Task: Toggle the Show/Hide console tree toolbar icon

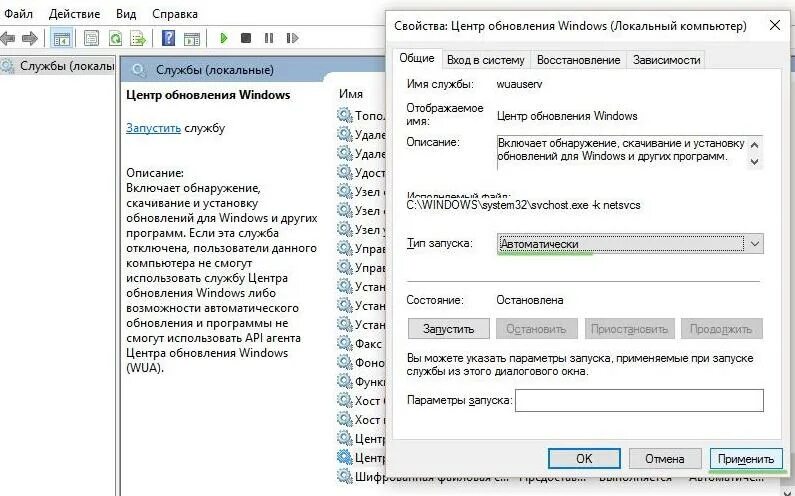Action: click(62, 39)
